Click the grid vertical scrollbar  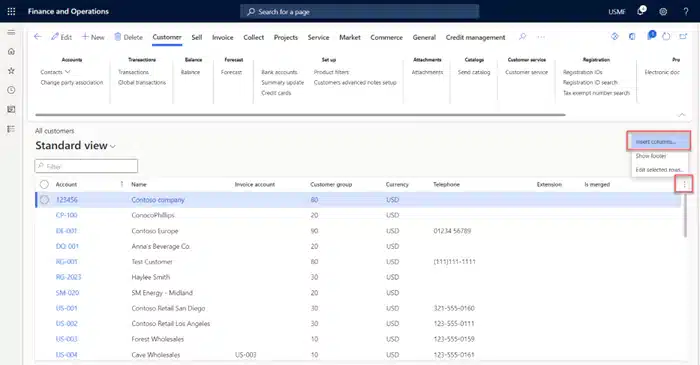(685, 216)
